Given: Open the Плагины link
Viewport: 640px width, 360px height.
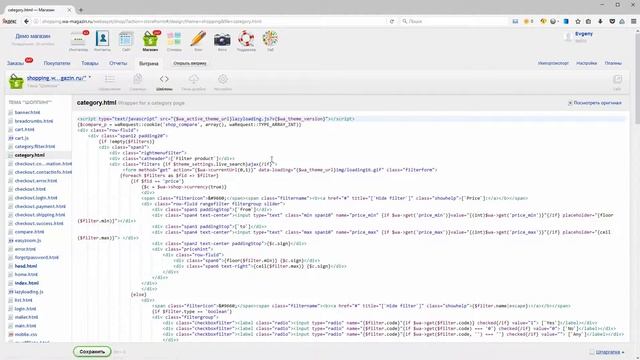Looking at the screenshot, I should [x=613, y=63].
